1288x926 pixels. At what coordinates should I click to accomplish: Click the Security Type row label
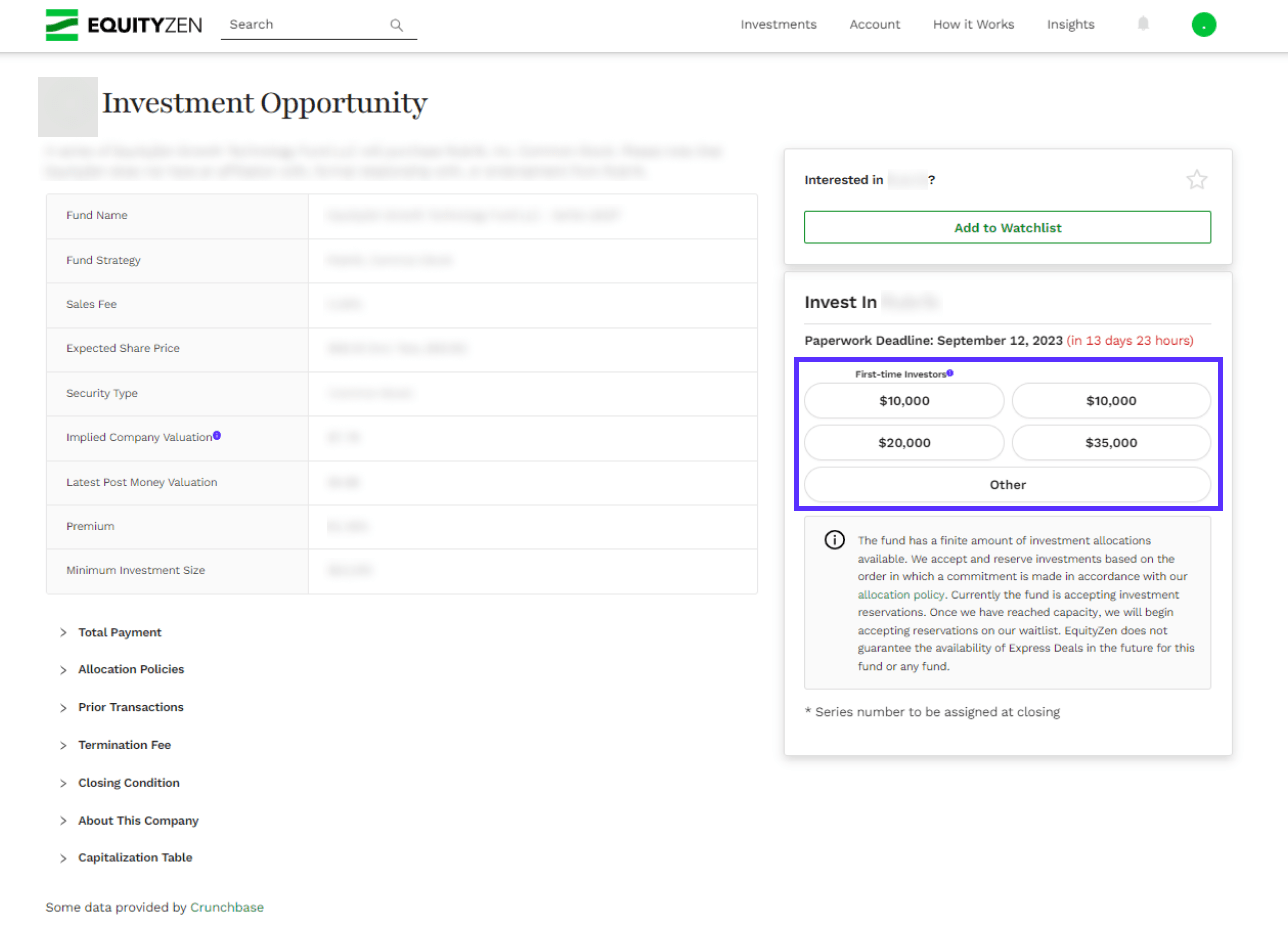[x=102, y=393]
